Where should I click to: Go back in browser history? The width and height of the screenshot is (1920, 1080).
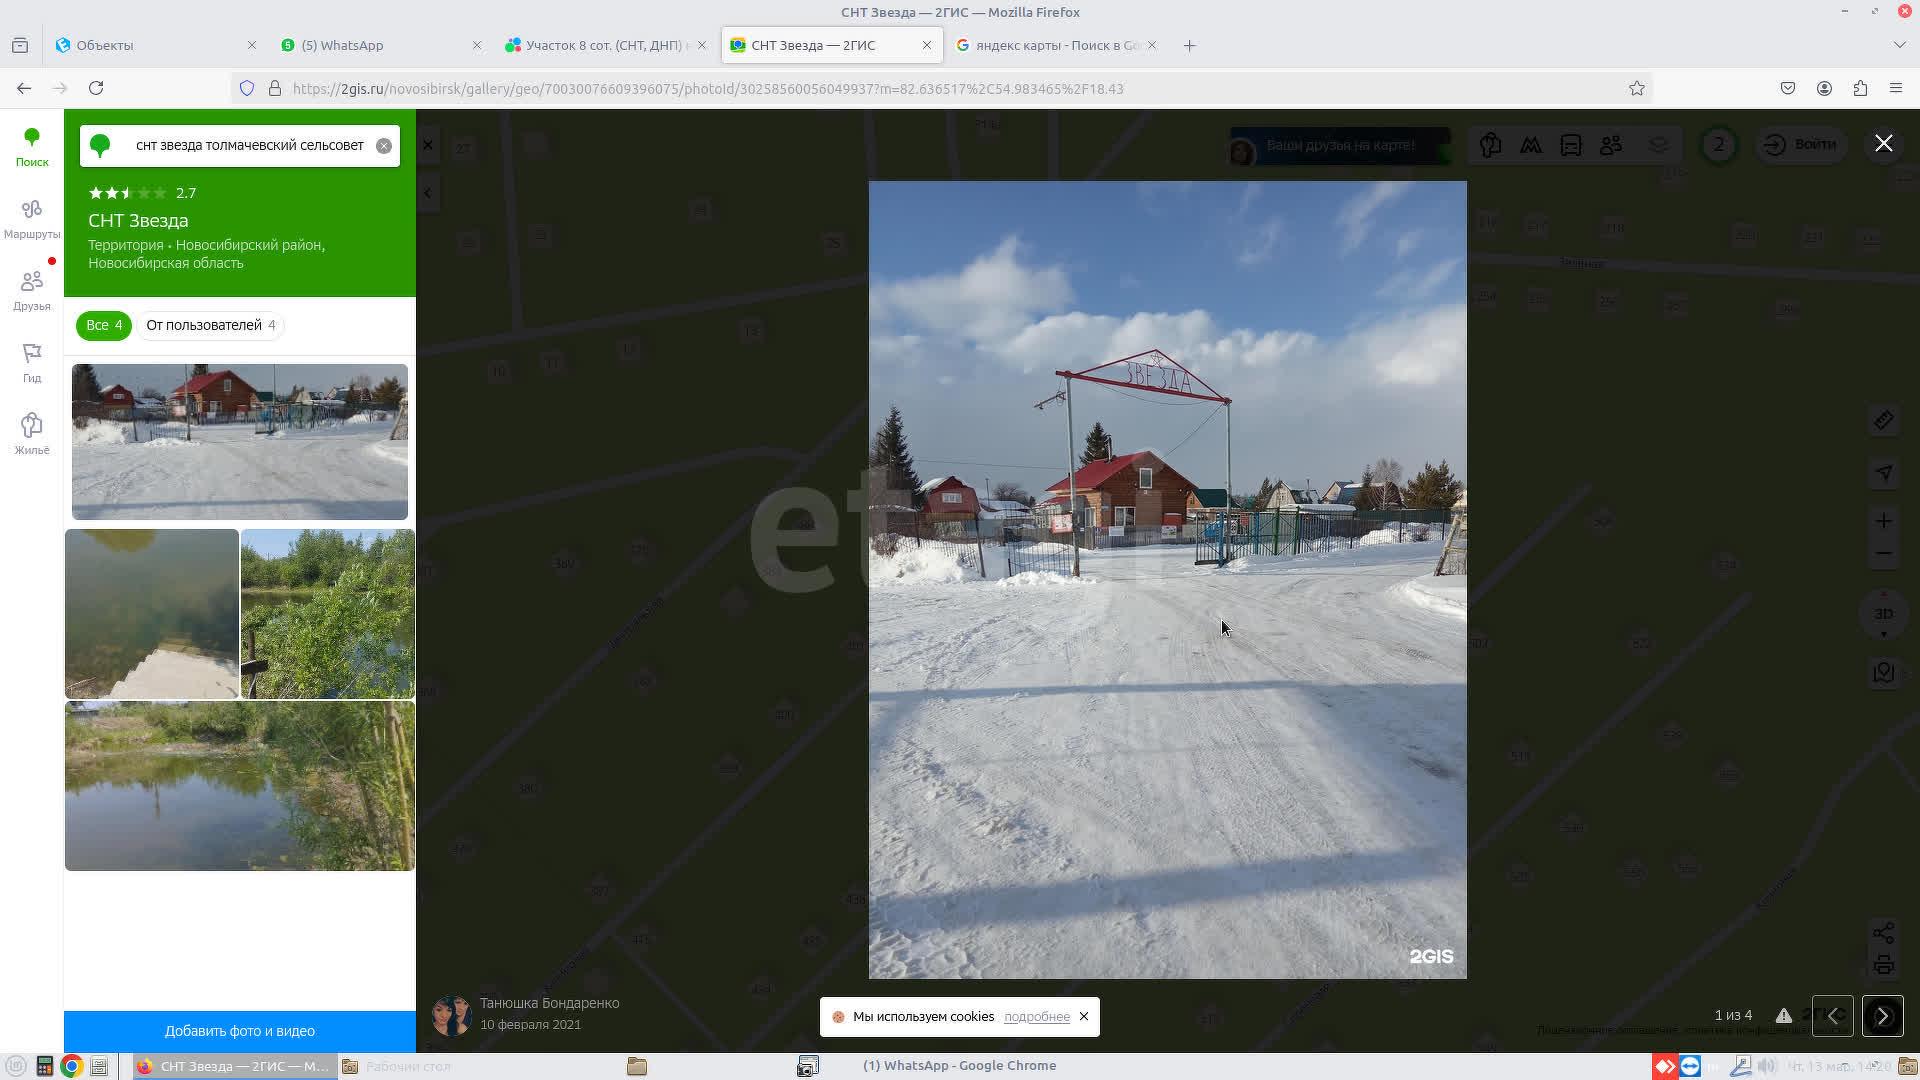(24, 88)
